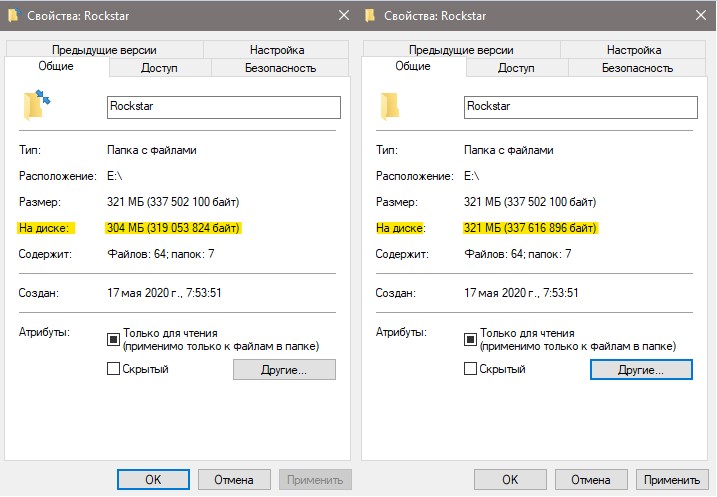Viewport: 717px width, 497px height.
Task: Click На диске label in right window
Action: (401, 228)
